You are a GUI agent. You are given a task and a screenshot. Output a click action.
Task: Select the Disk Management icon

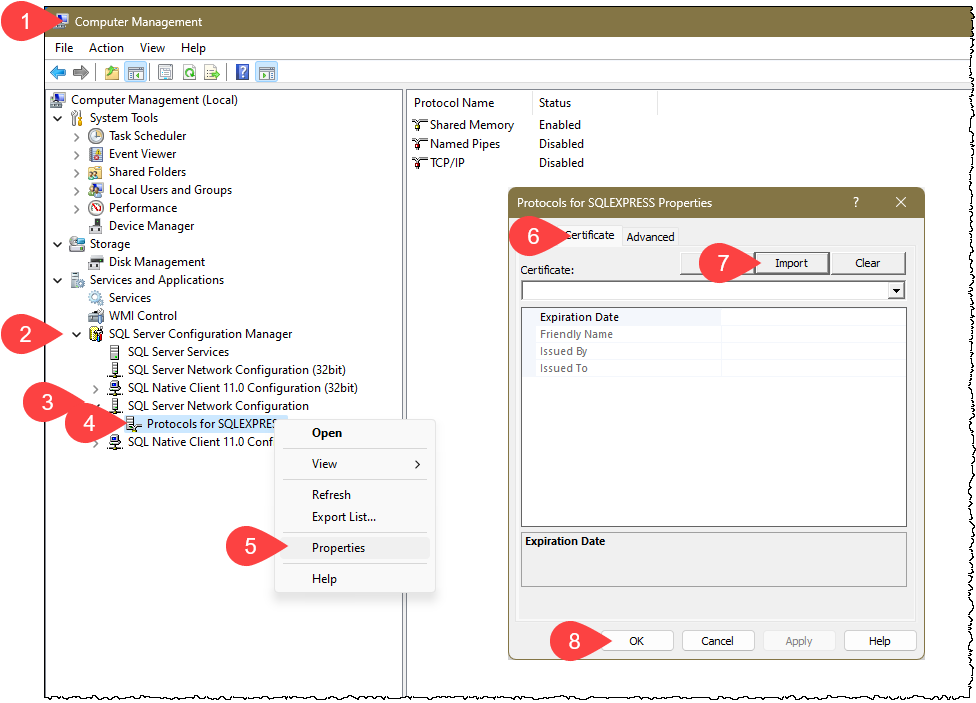click(96, 262)
